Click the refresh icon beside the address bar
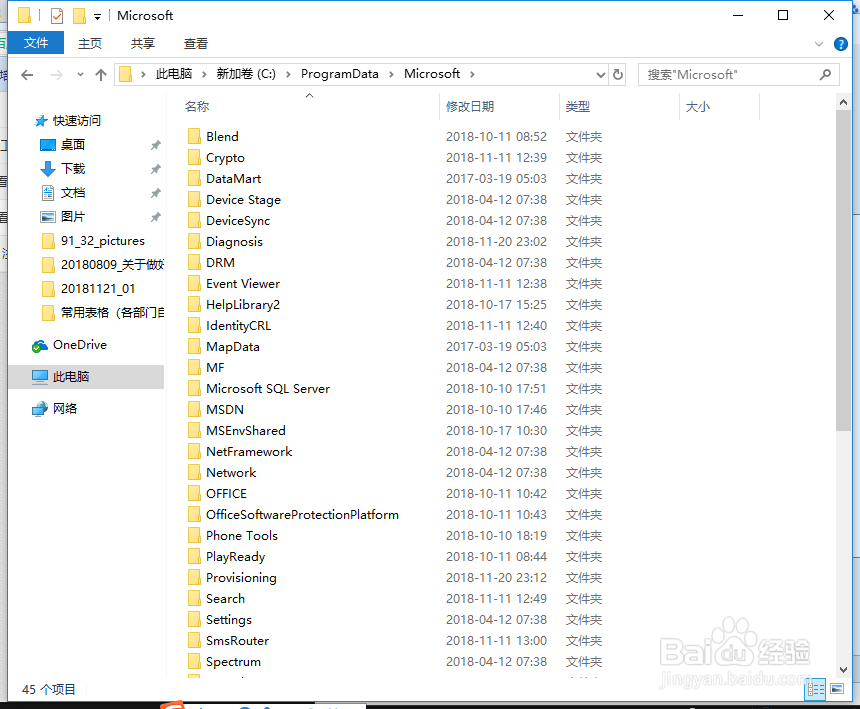The image size is (860, 709). pyautogui.click(x=618, y=74)
